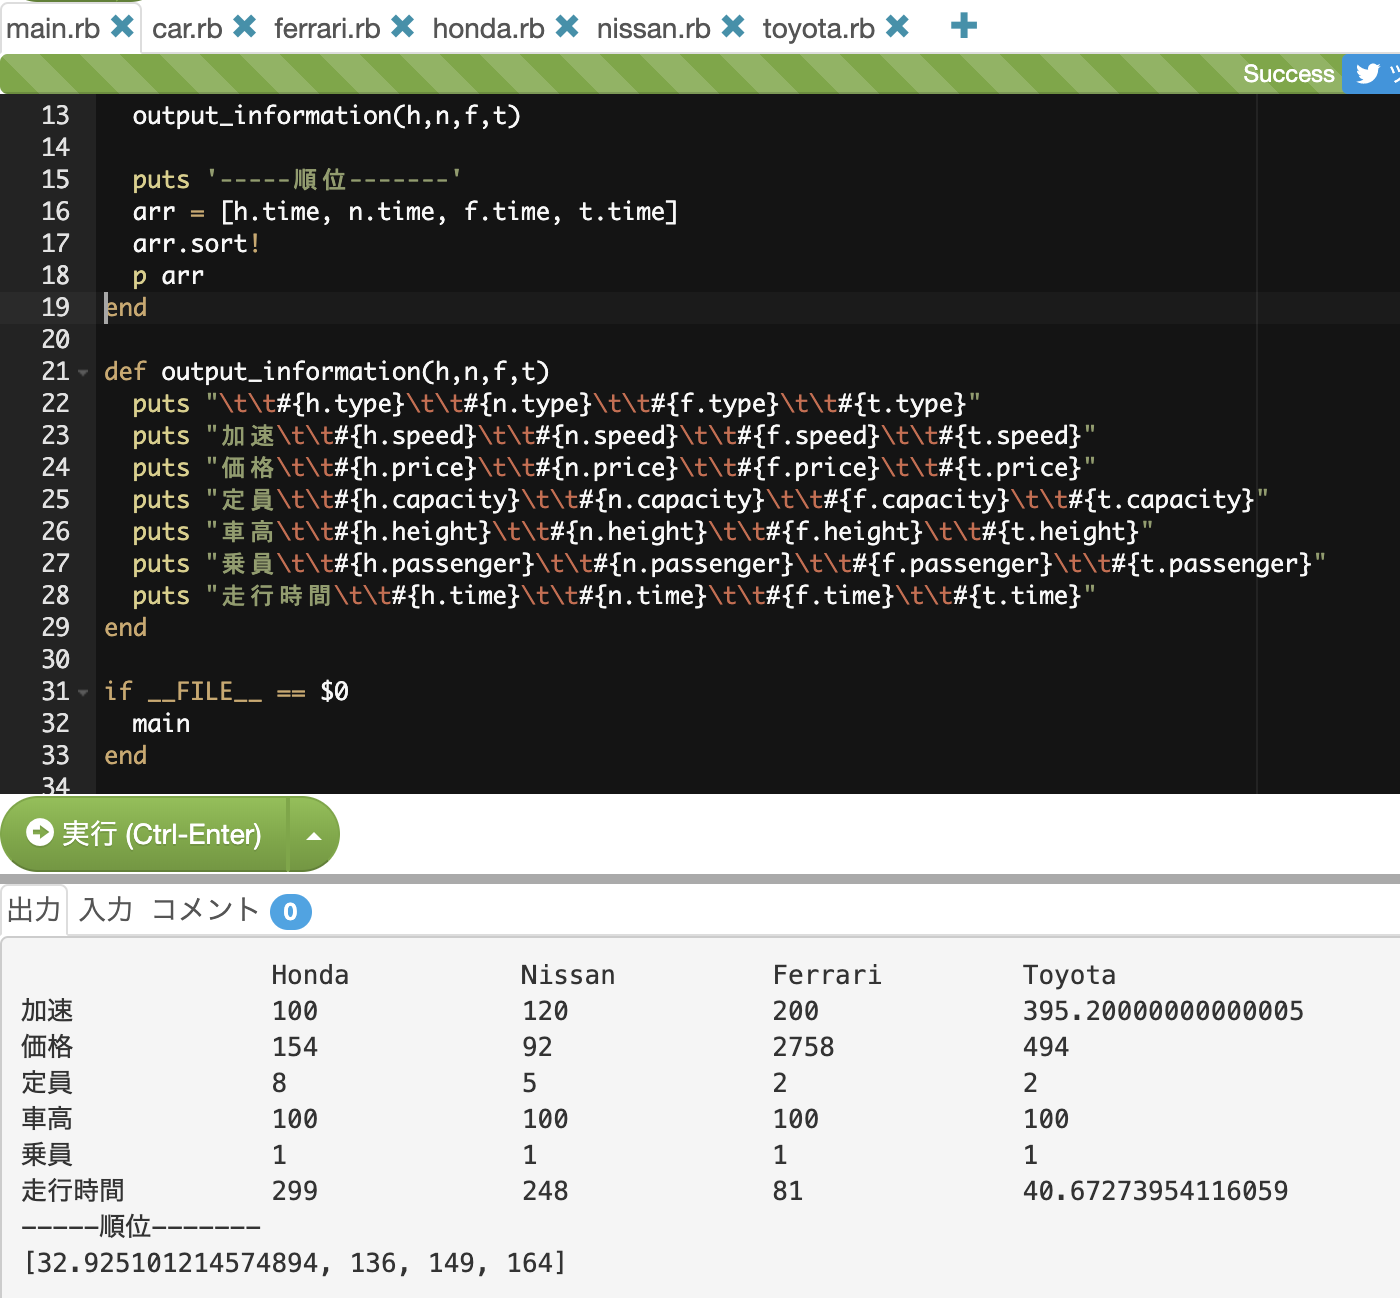1400x1298 pixels.
Task: Click the arr.sort! code on line 17
Action: [x=197, y=244]
